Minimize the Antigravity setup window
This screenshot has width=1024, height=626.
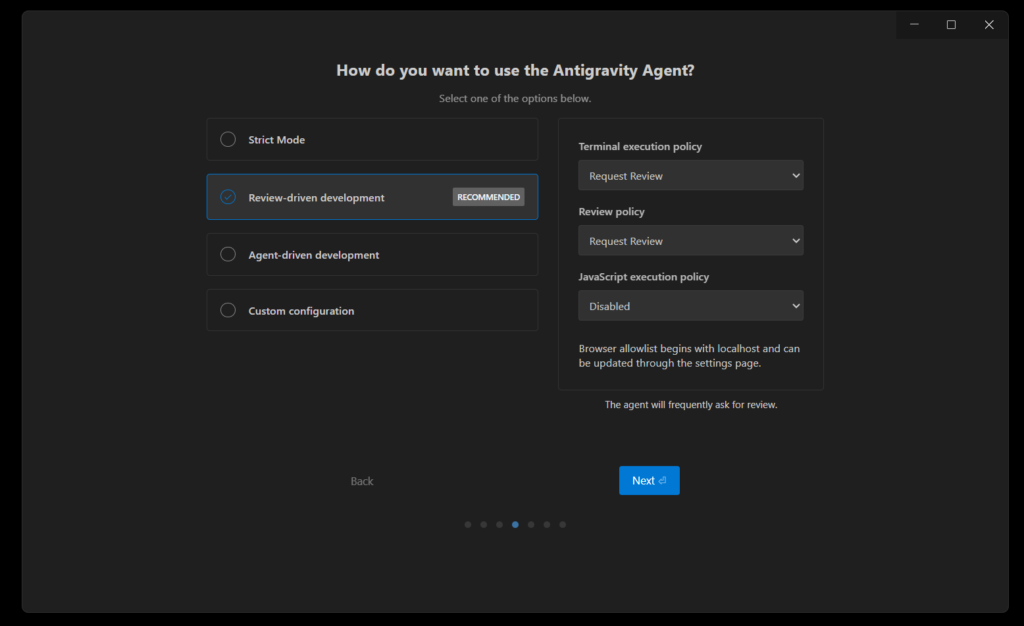pyautogui.click(x=914, y=25)
